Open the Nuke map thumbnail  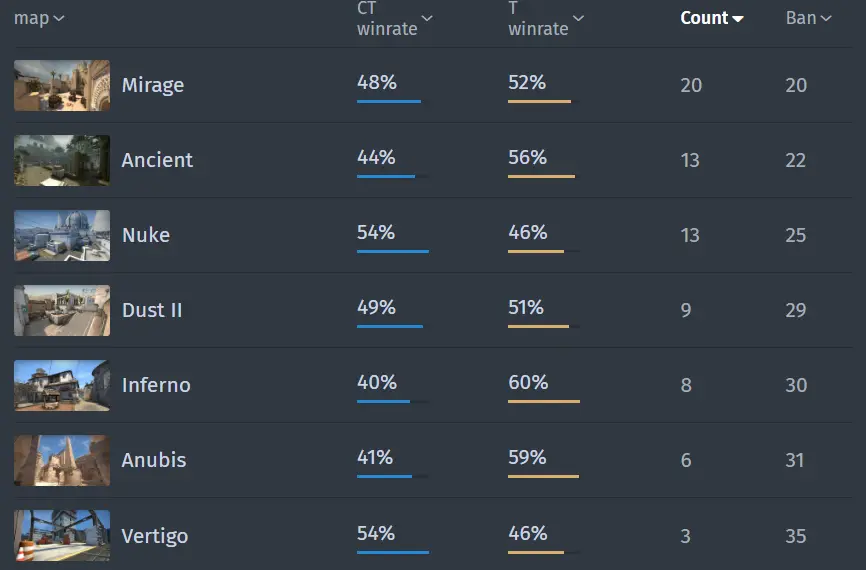[62, 235]
